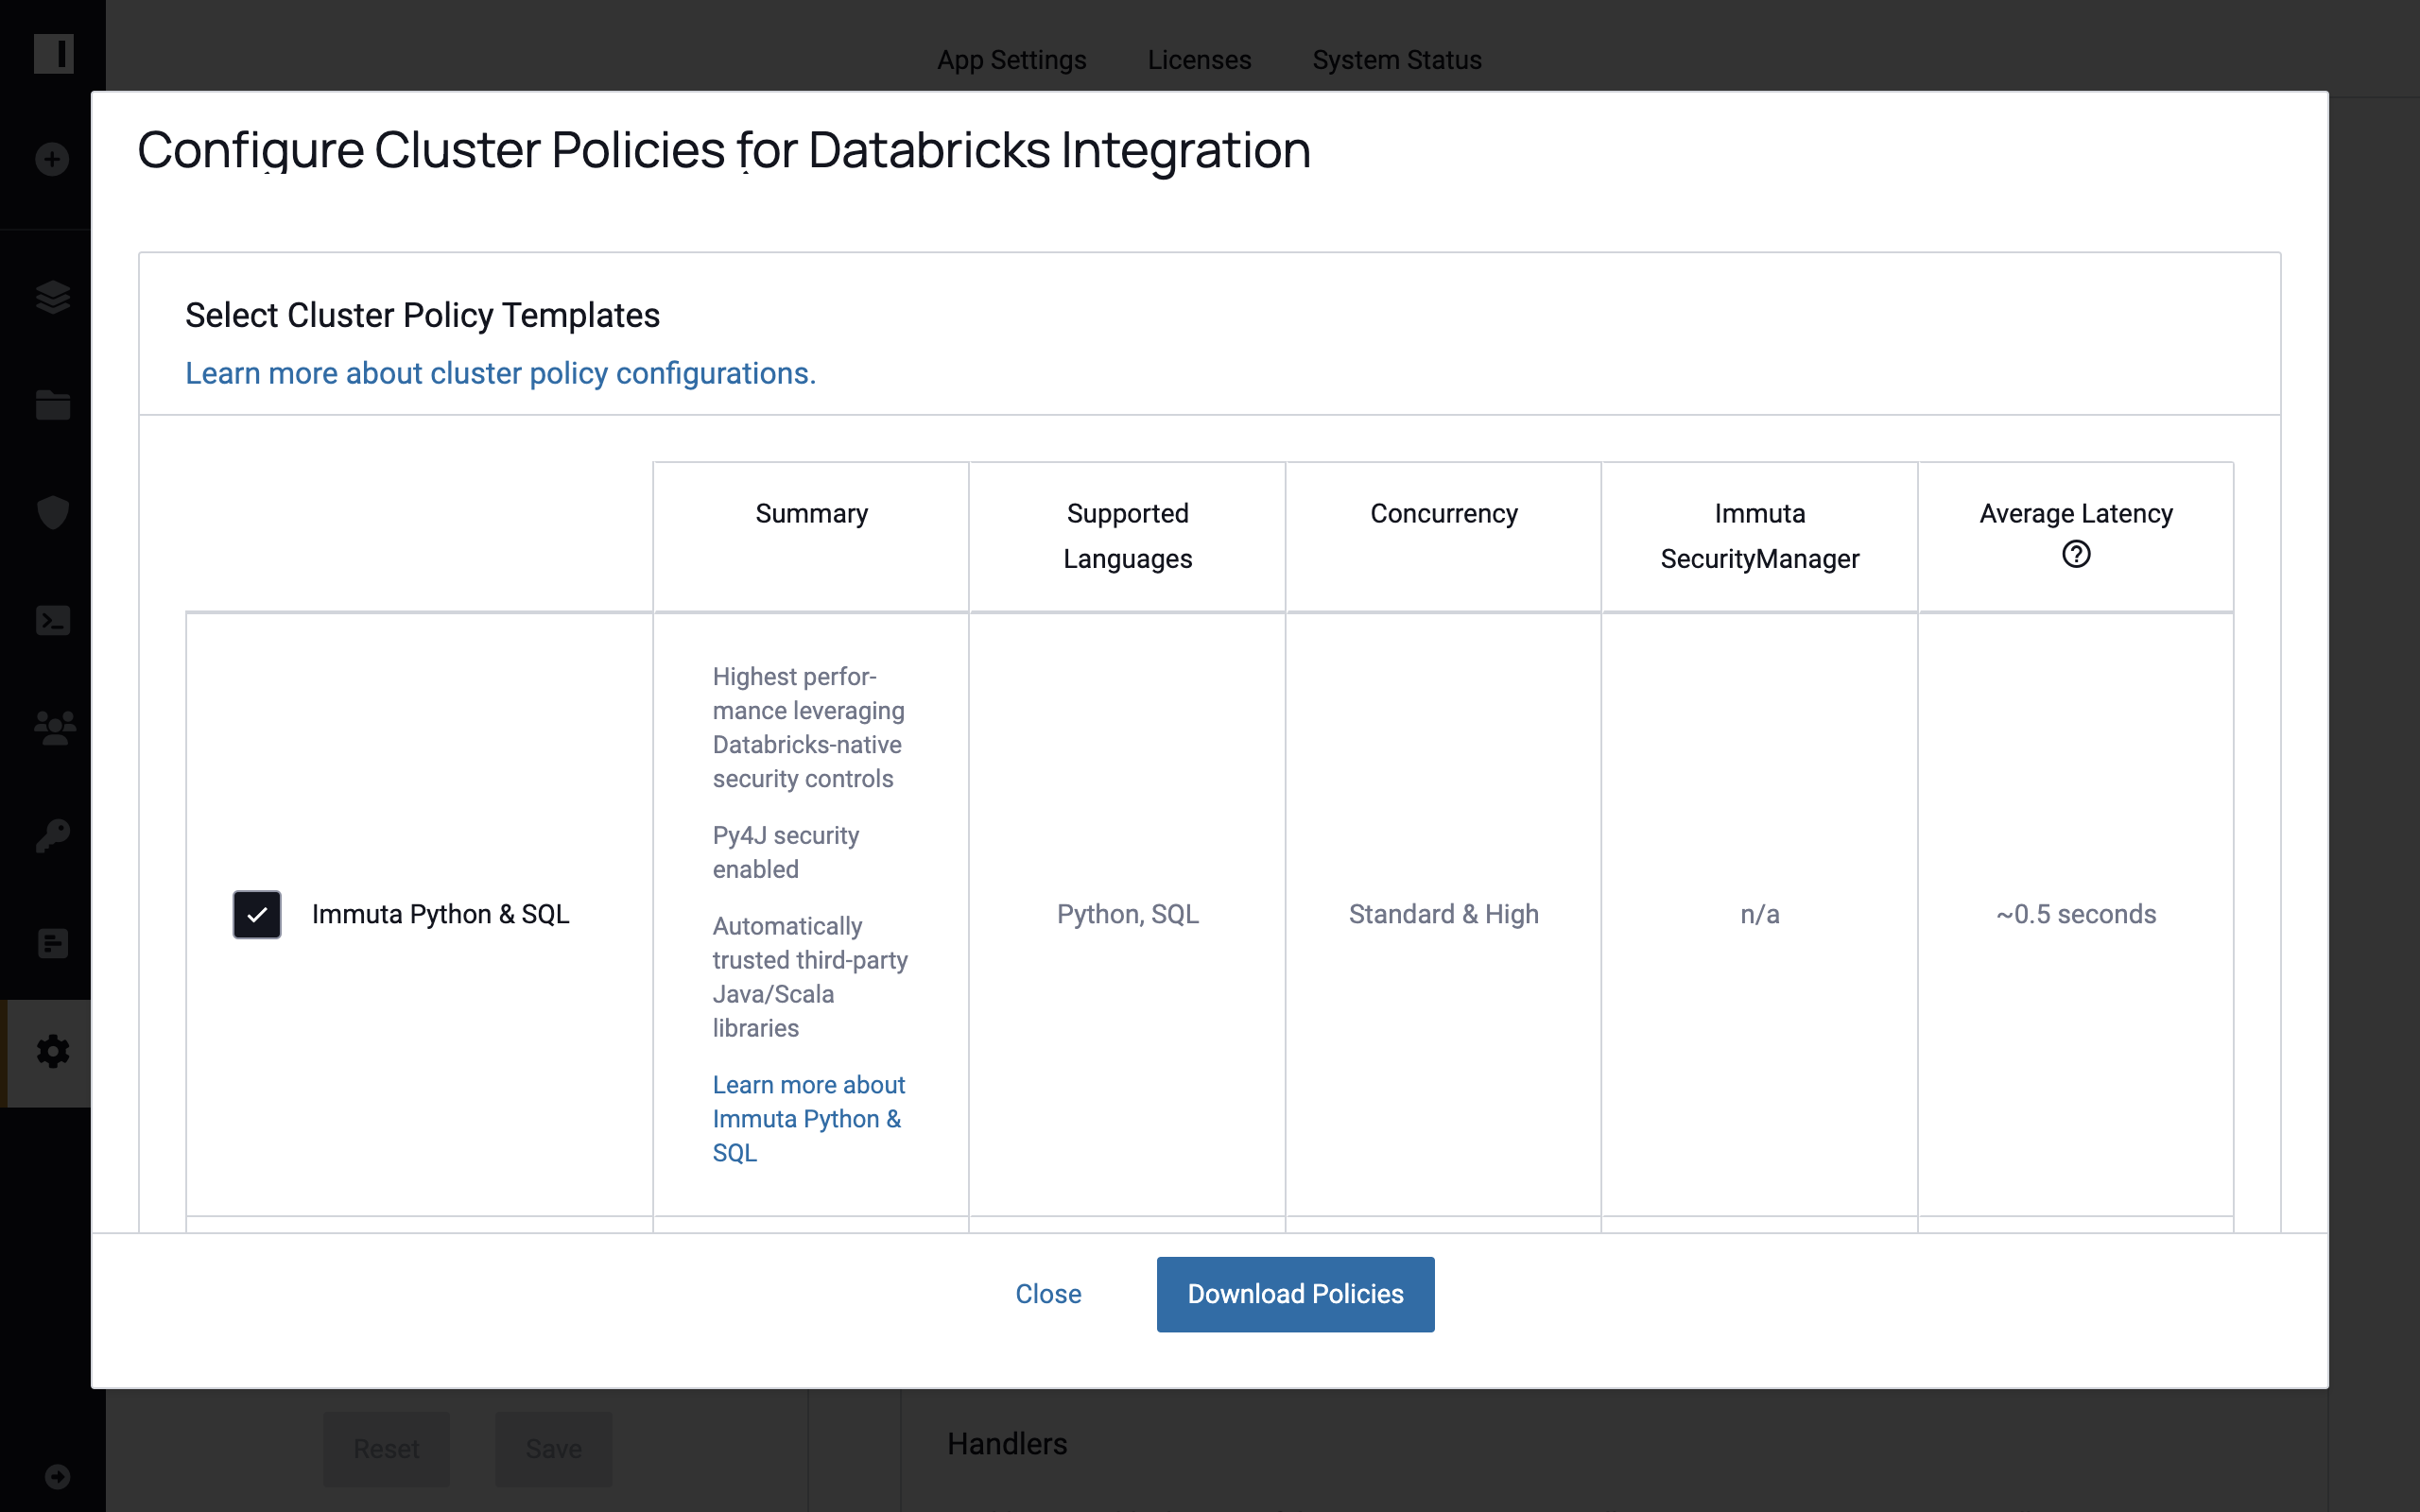Click the Immuta SecurityManager column header
Image resolution: width=2420 pixels, height=1512 pixels.
1759,536
